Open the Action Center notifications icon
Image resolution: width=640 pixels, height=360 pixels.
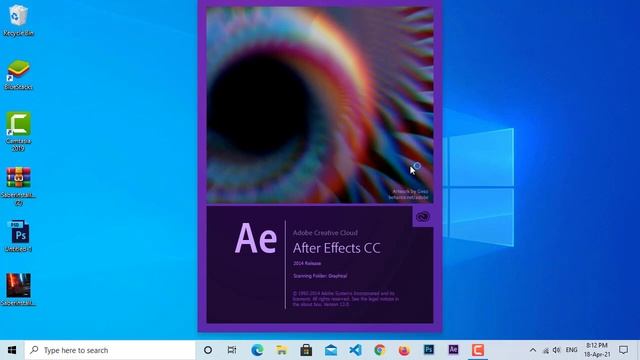[623, 350]
